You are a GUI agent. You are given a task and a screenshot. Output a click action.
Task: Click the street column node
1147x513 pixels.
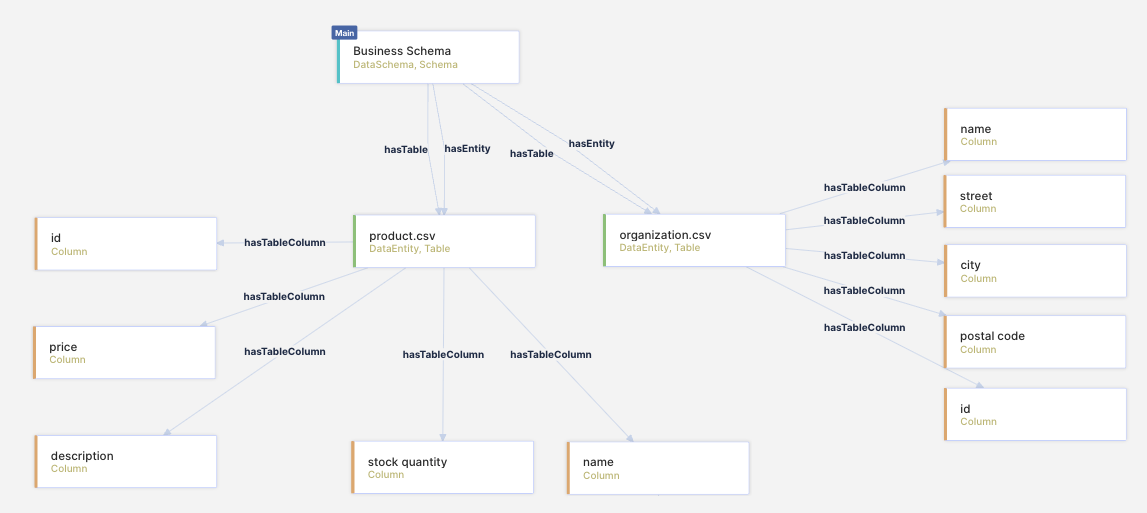click(1035, 201)
